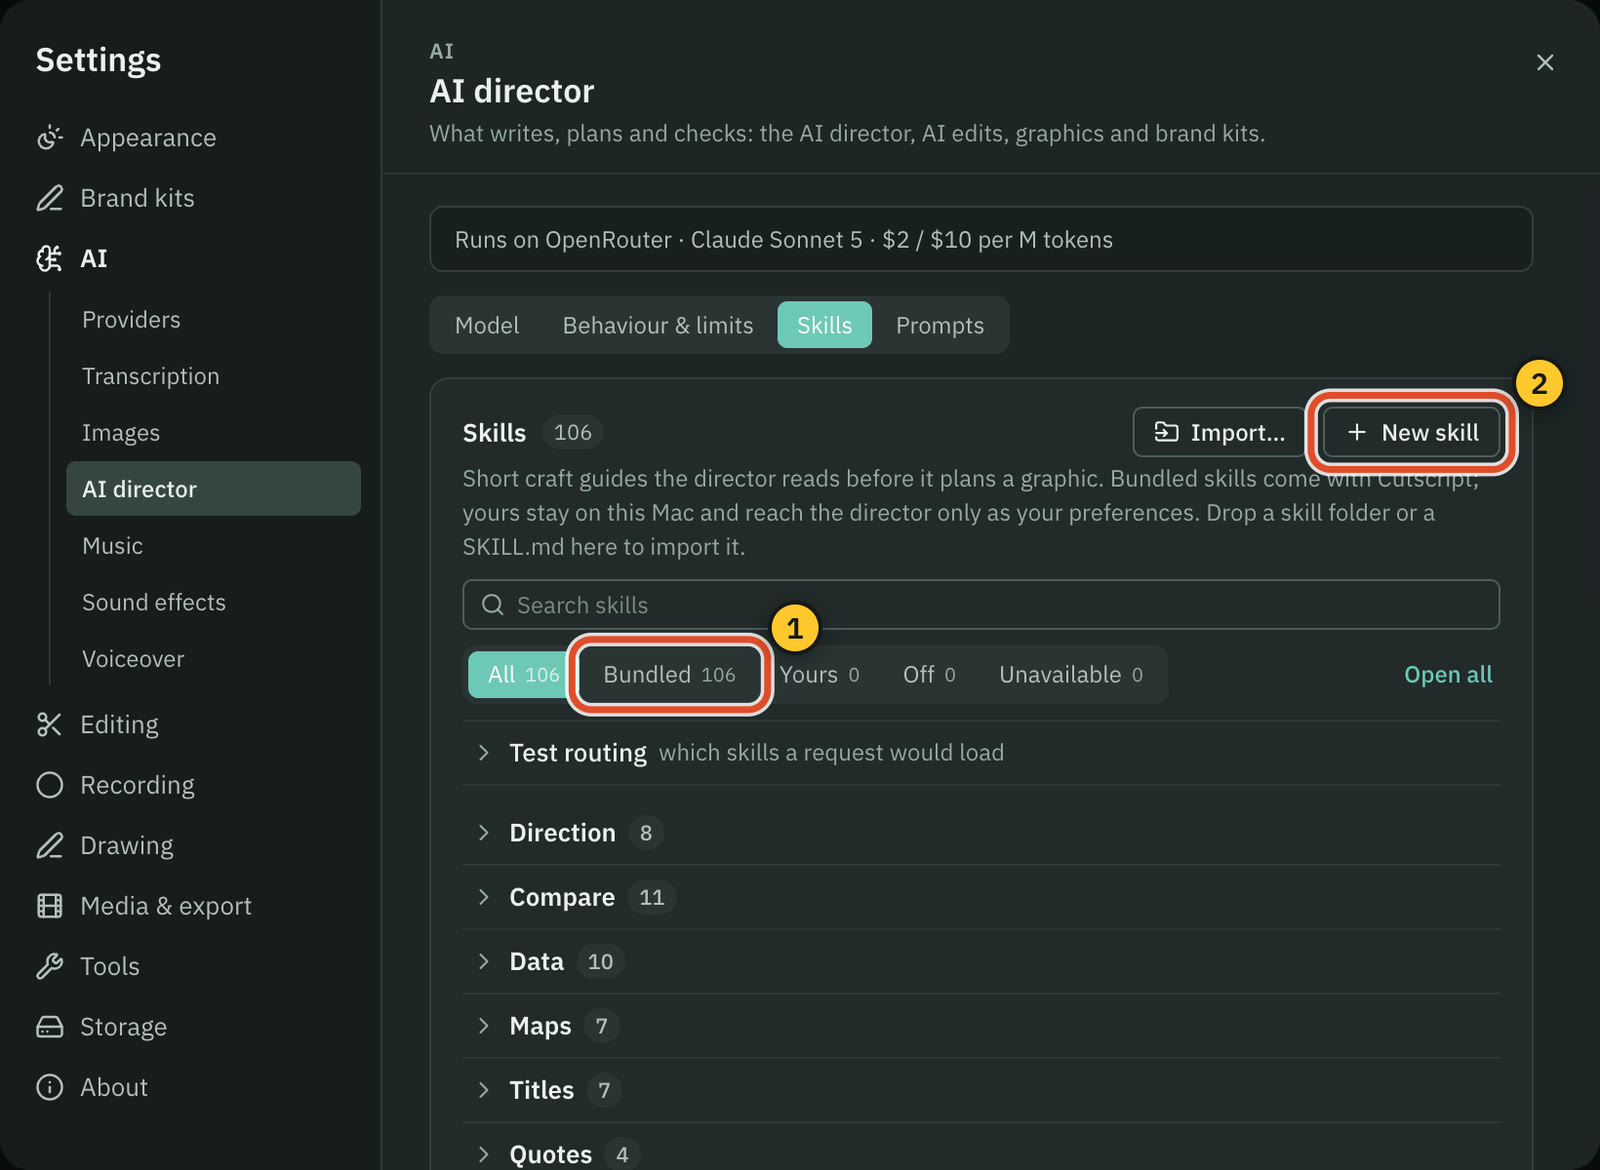Open Appearance settings via its icon
Image resolution: width=1600 pixels, height=1170 pixels.
coord(49,138)
